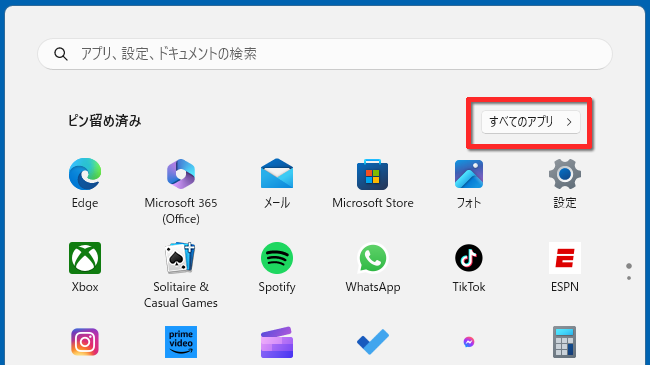Click the アプリ、設定、ドキュメントの検索 field
Screen dimensions: 650x365
[325, 54]
